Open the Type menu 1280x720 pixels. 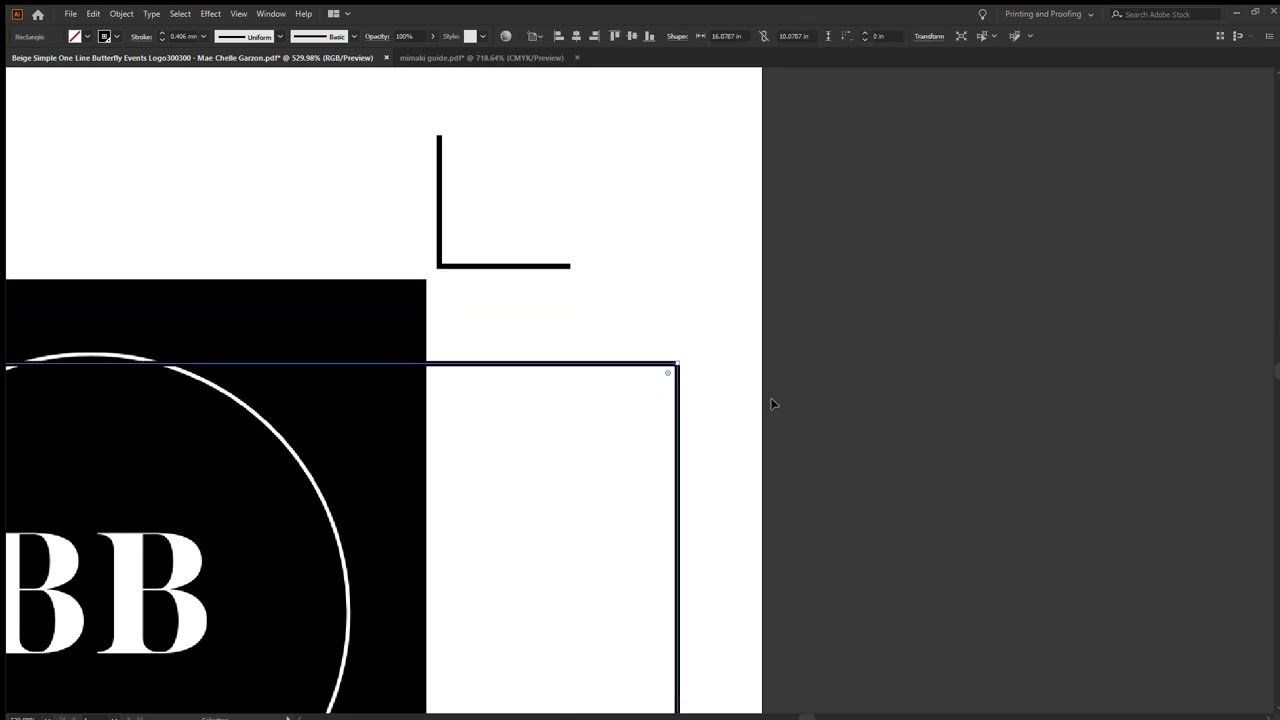click(152, 14)
